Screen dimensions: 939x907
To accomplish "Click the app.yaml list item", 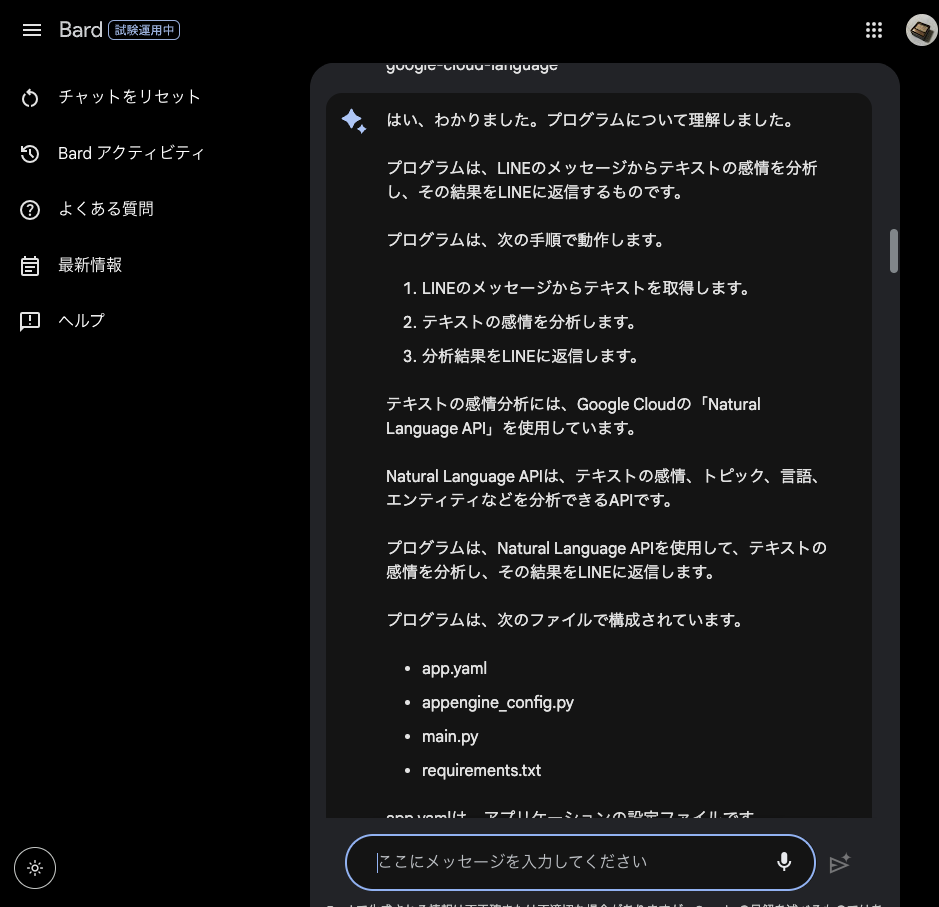I will click(454, 668).
